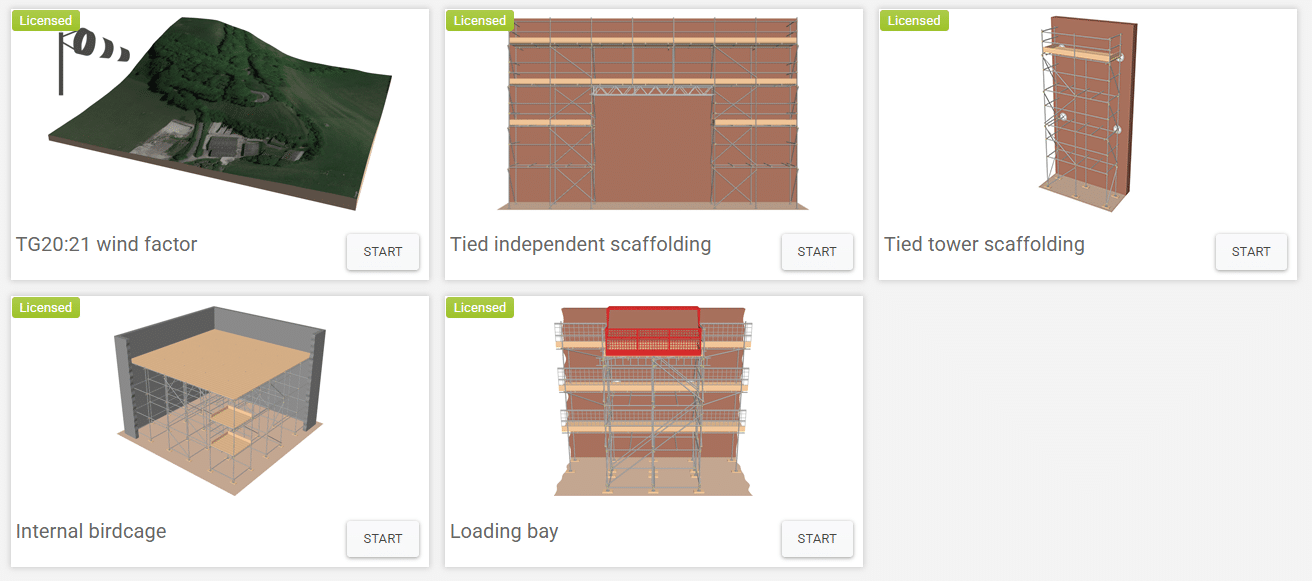
Task: Click the "Loading bay" title text
Action: pos(504,531)
